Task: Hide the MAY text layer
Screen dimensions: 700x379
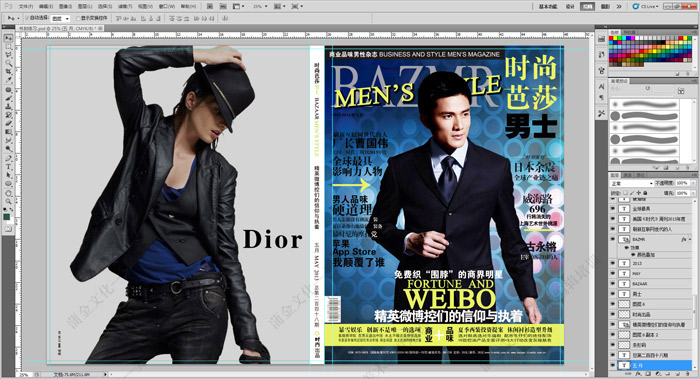Action: pyautogui.click(x=612, y=273)
